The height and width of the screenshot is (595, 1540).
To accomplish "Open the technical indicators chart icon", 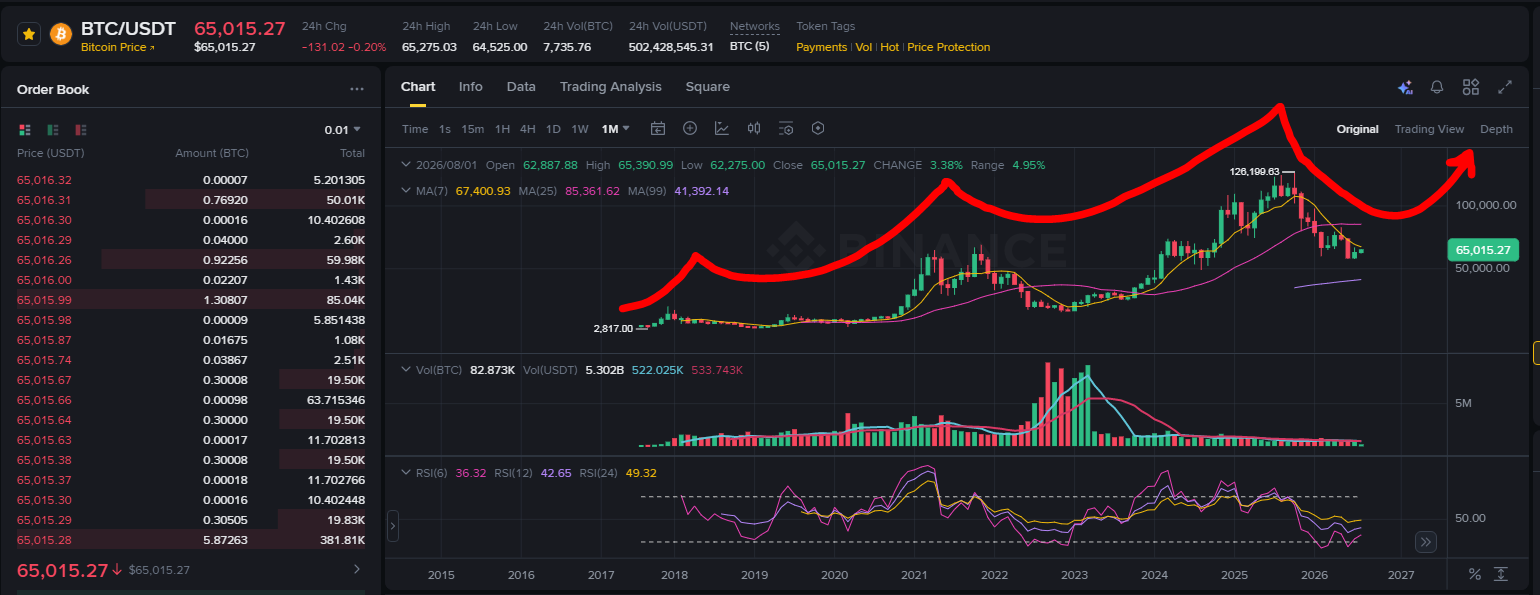I will [x=722, y=128].
